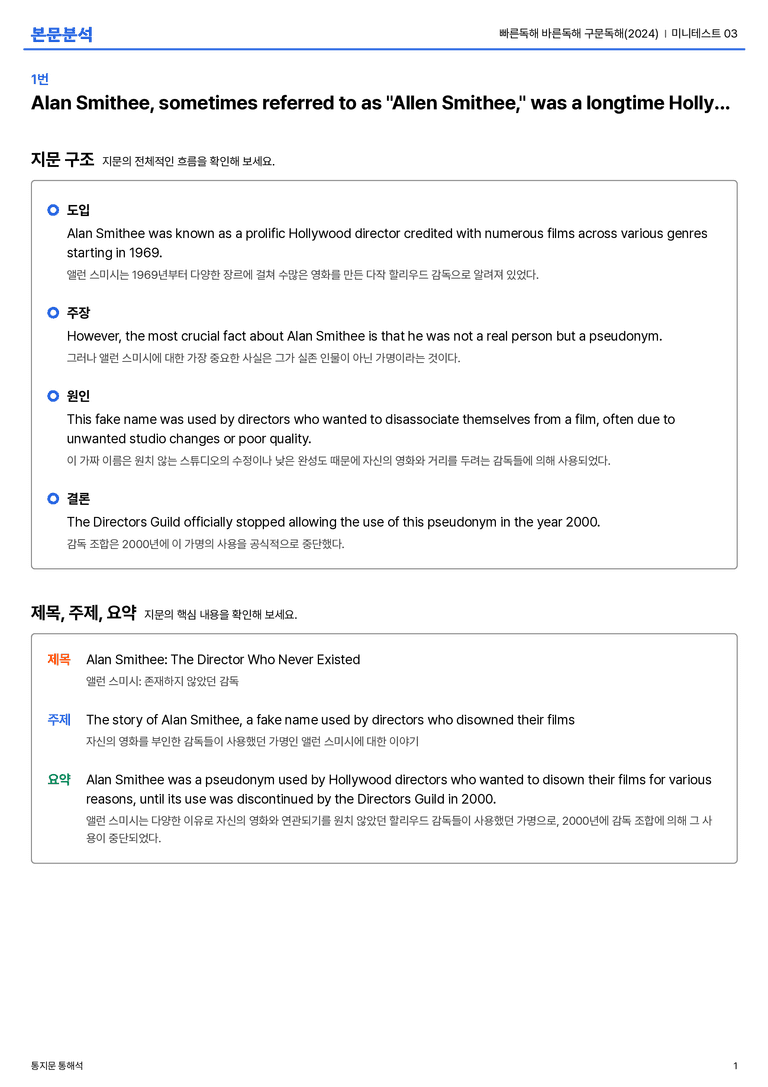
Task: Click the green 요약 label
Action: click(59, 779)
